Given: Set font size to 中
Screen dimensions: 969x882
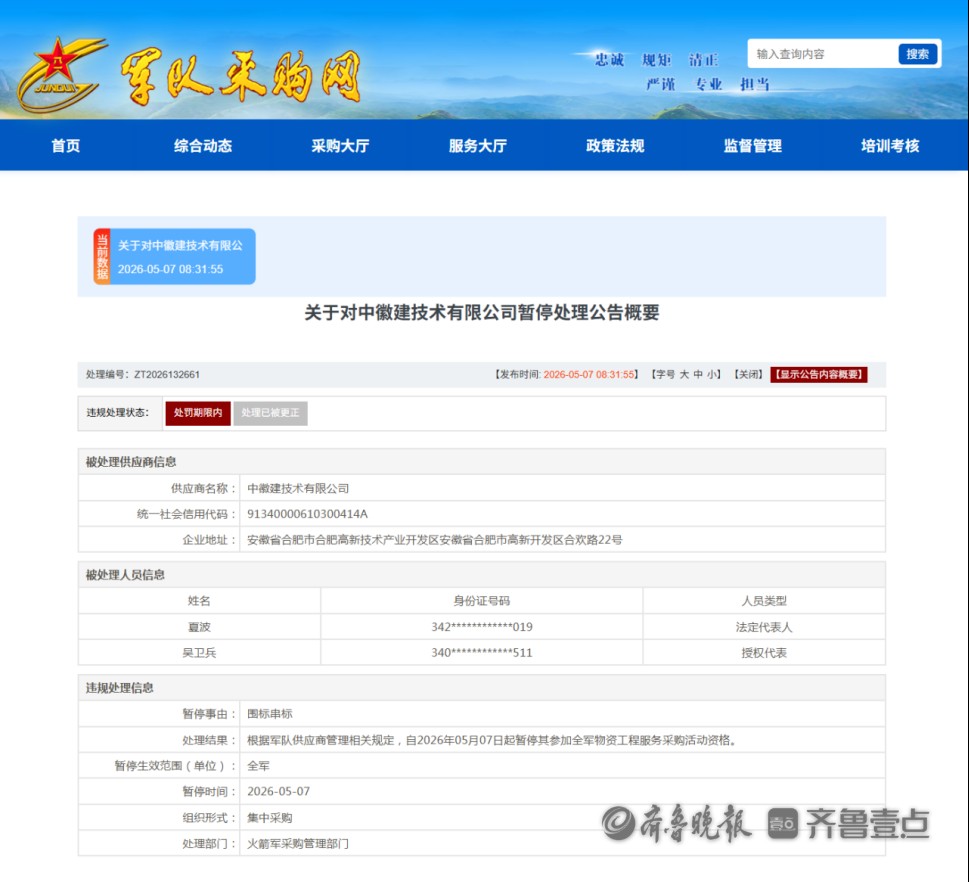Looking at the screenshot, I should pos(698,375).
